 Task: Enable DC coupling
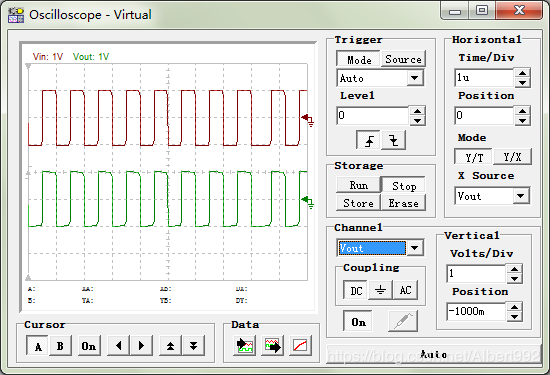click(x=356, y=290)
